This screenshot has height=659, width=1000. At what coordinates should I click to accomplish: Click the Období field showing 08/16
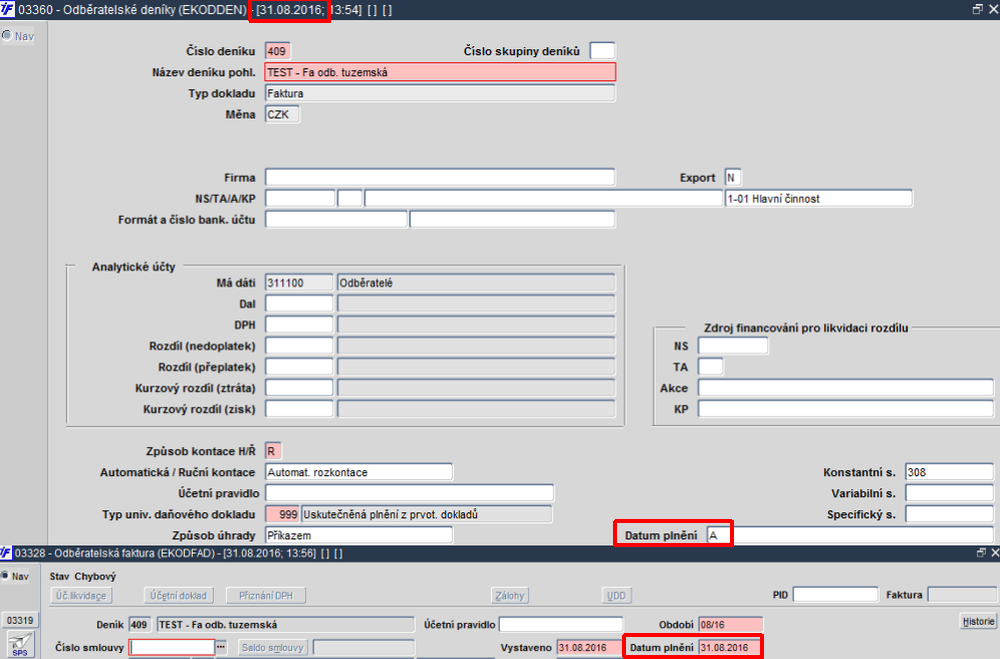pos(731,625)
